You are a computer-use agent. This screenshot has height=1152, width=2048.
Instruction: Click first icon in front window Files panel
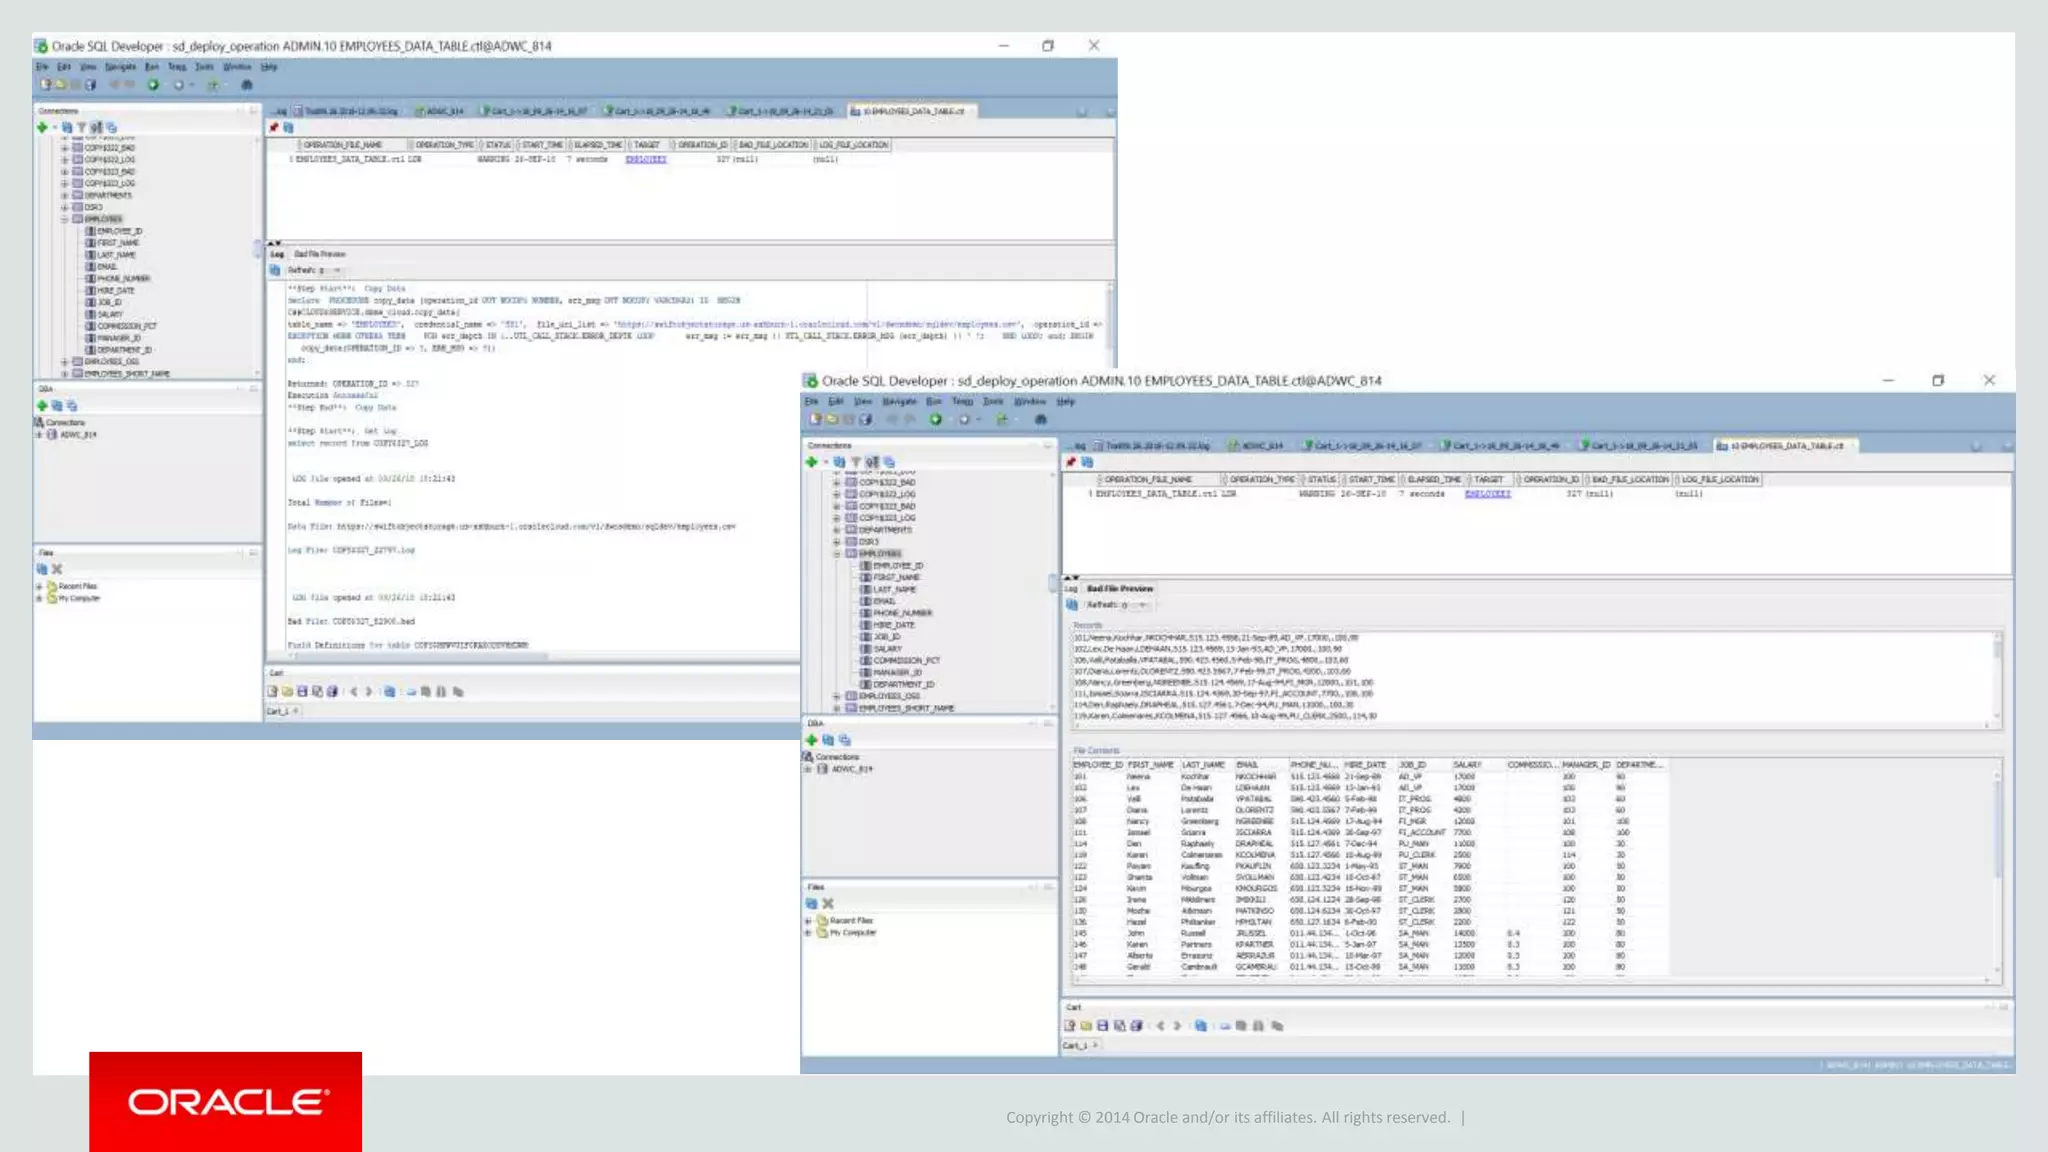[811, 903]
